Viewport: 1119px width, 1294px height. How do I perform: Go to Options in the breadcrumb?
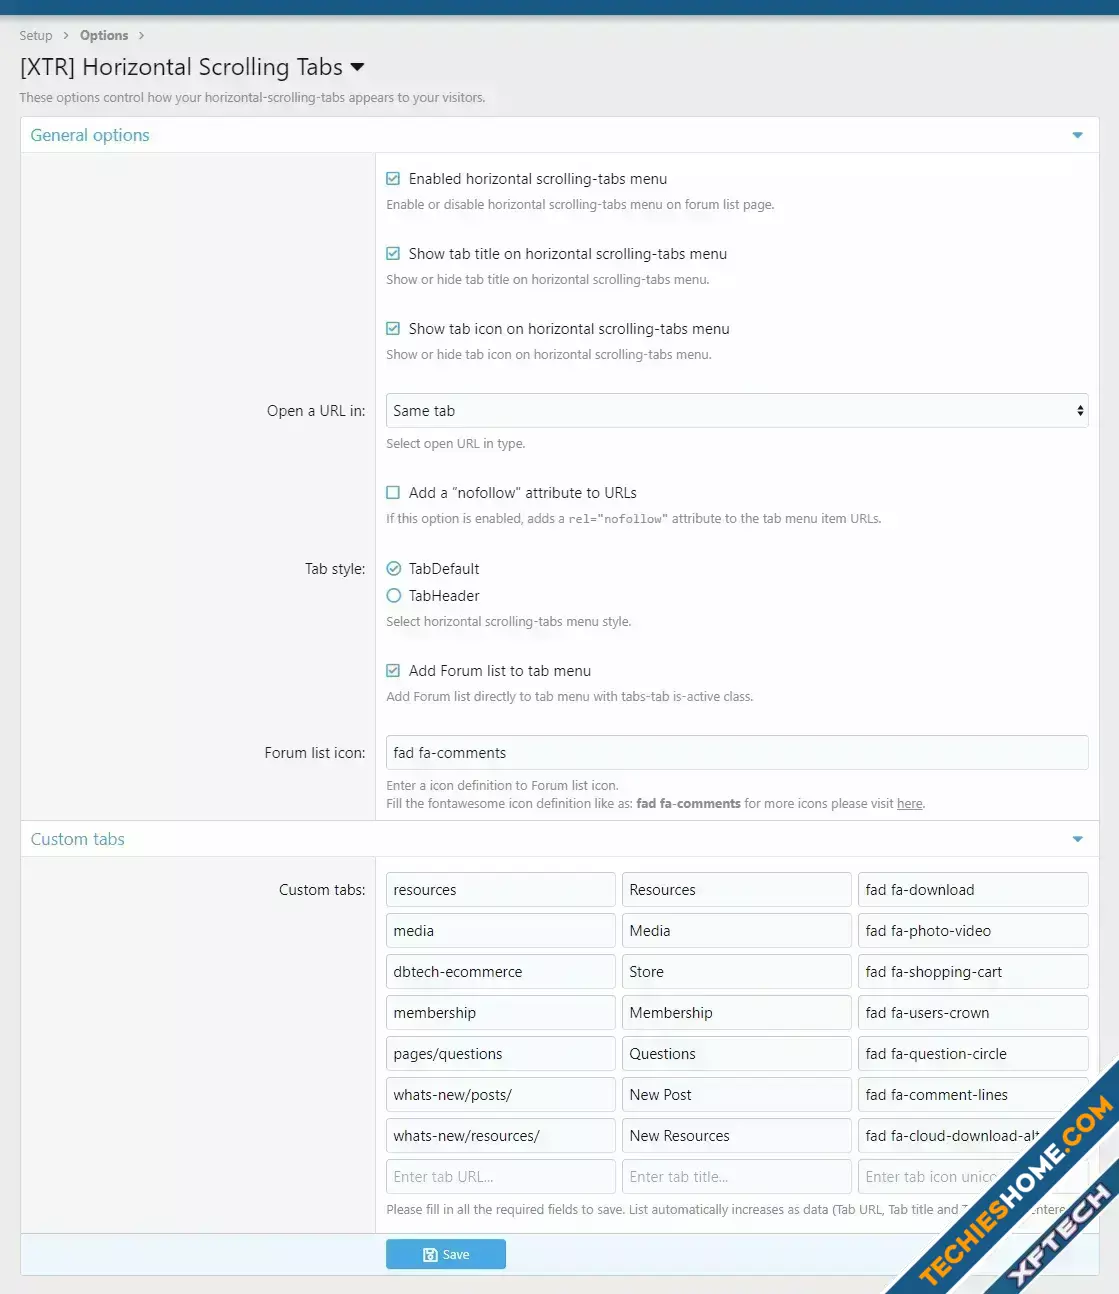[104, 36]
